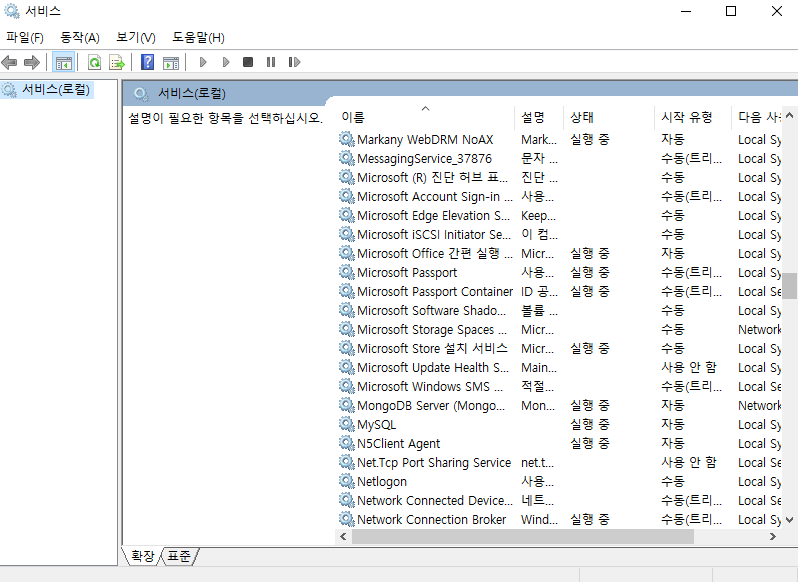Select the MySQL service

tap(559, 424)
